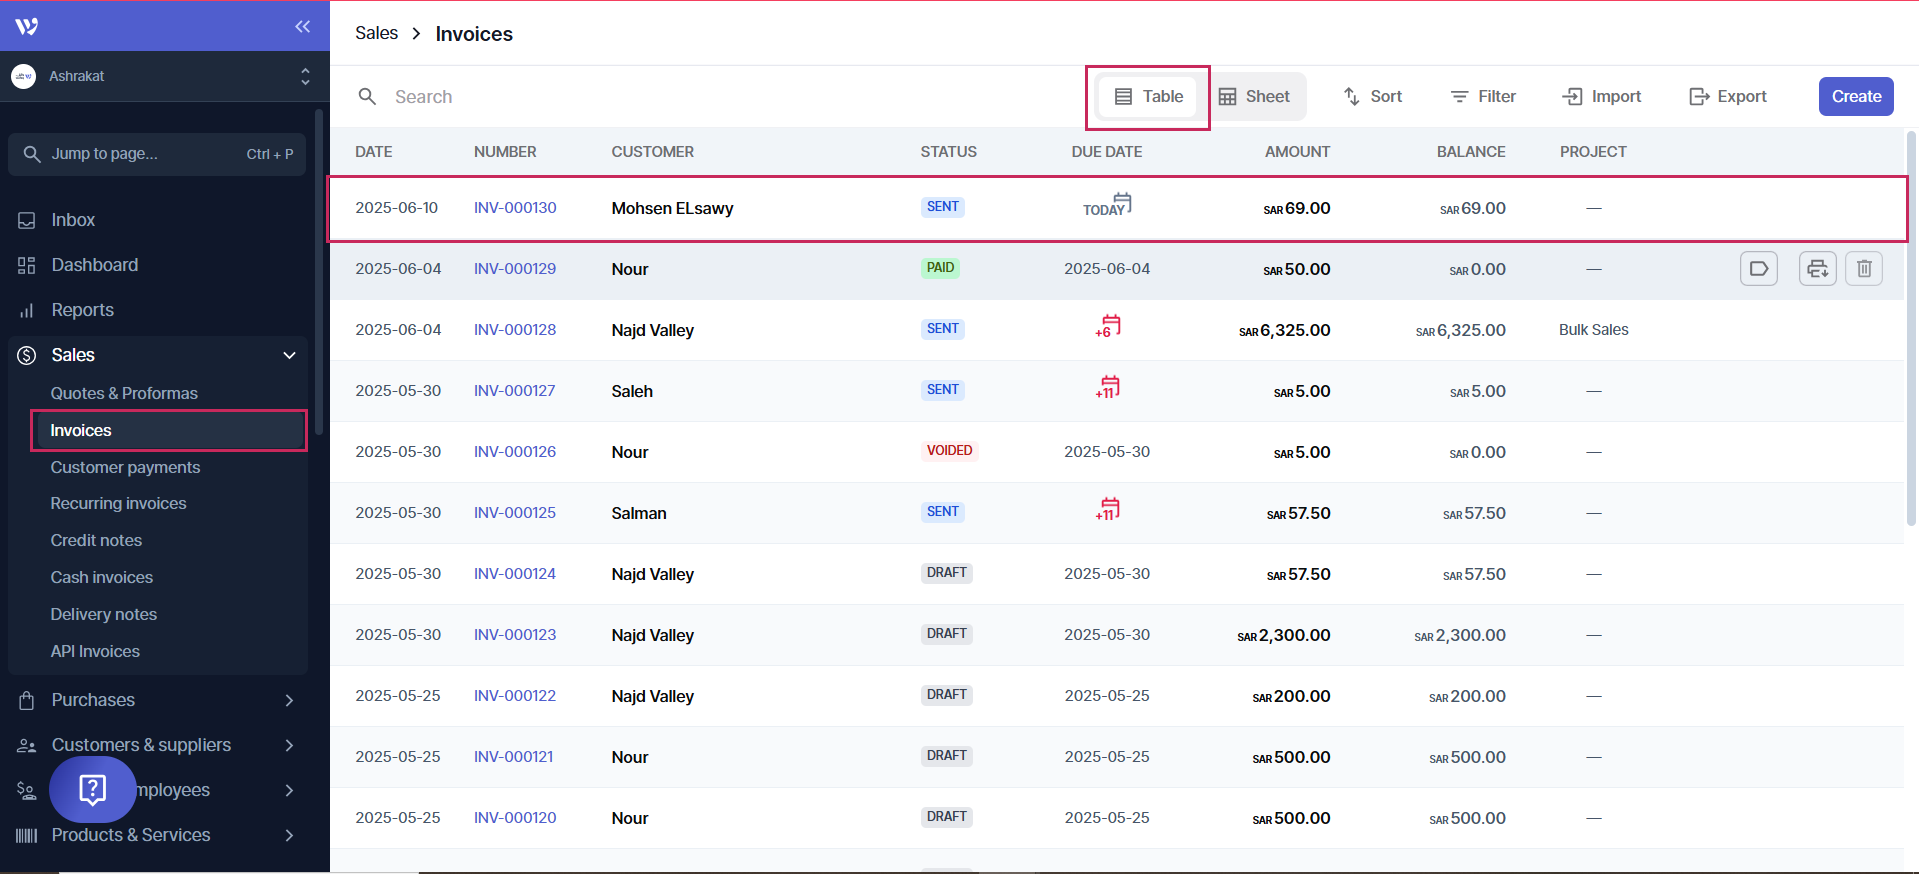Click the Create button
This screenshot has width=1919, height=874.
point(1855,97)
